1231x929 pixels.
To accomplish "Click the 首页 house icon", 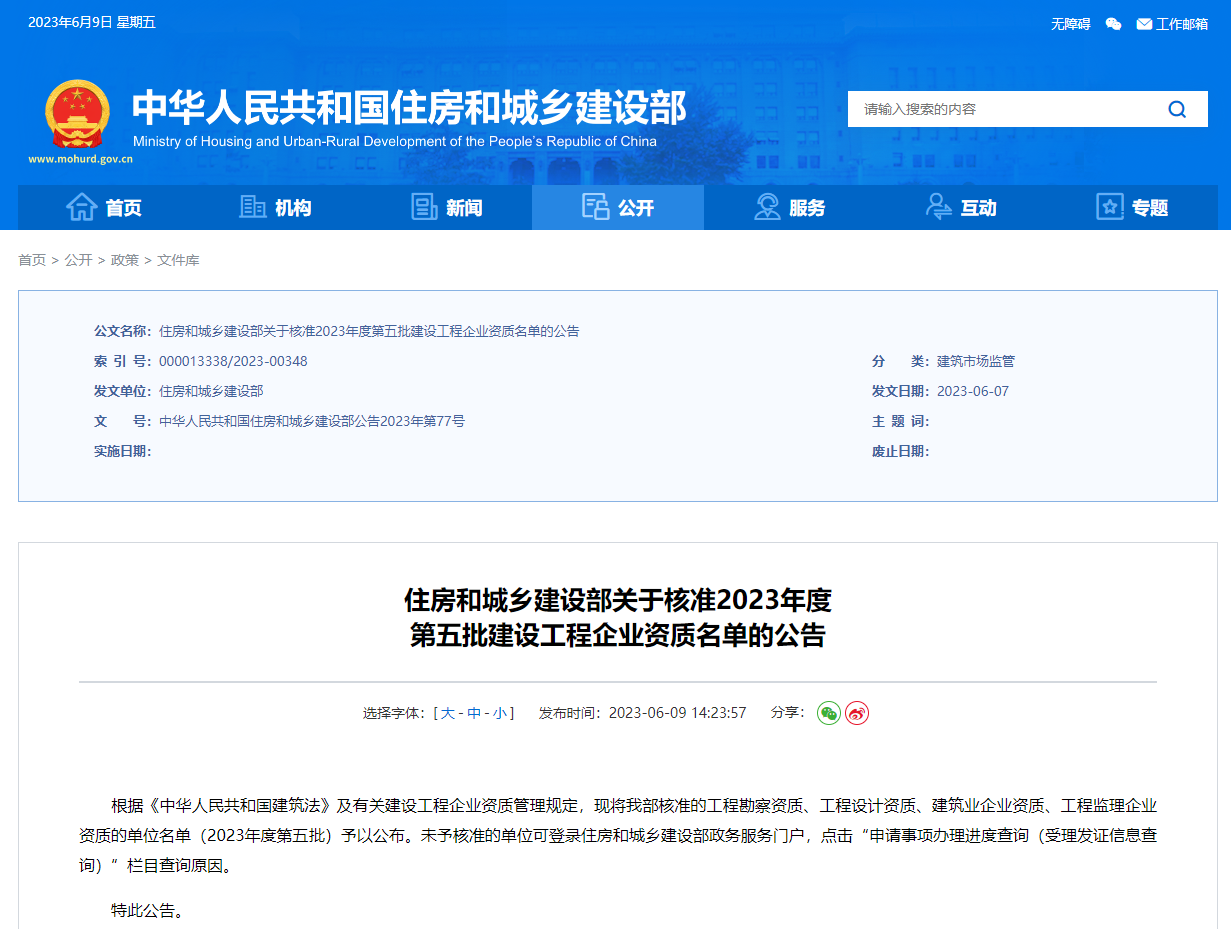I will coord(81,207).
